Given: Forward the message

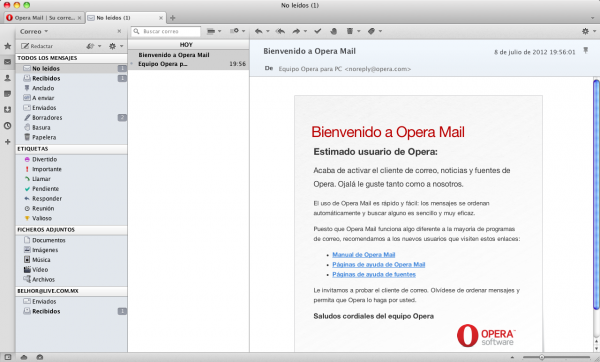Looking at the screenshot, I should 296,31.
